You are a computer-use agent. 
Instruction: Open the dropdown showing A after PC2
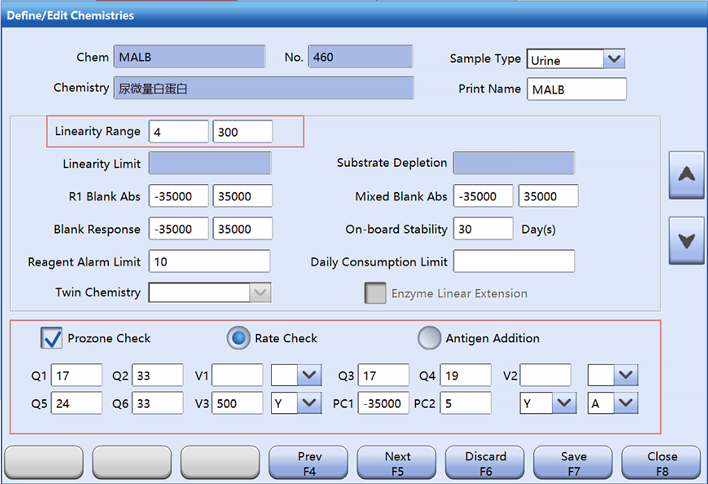tap(625, 403)
